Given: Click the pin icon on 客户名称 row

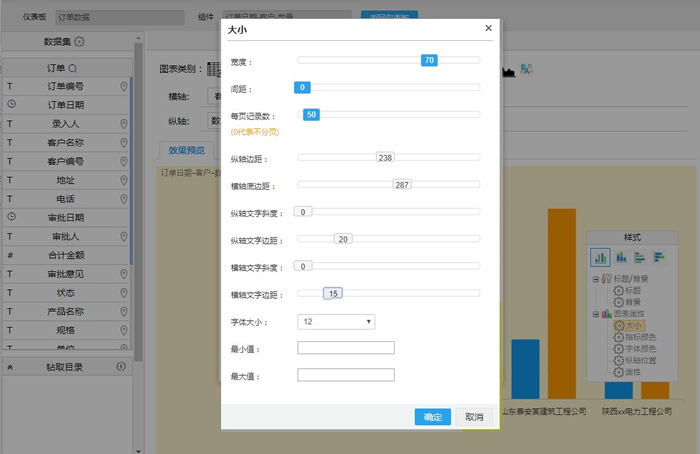Looking at the screenshot, I should coord(123,143).
